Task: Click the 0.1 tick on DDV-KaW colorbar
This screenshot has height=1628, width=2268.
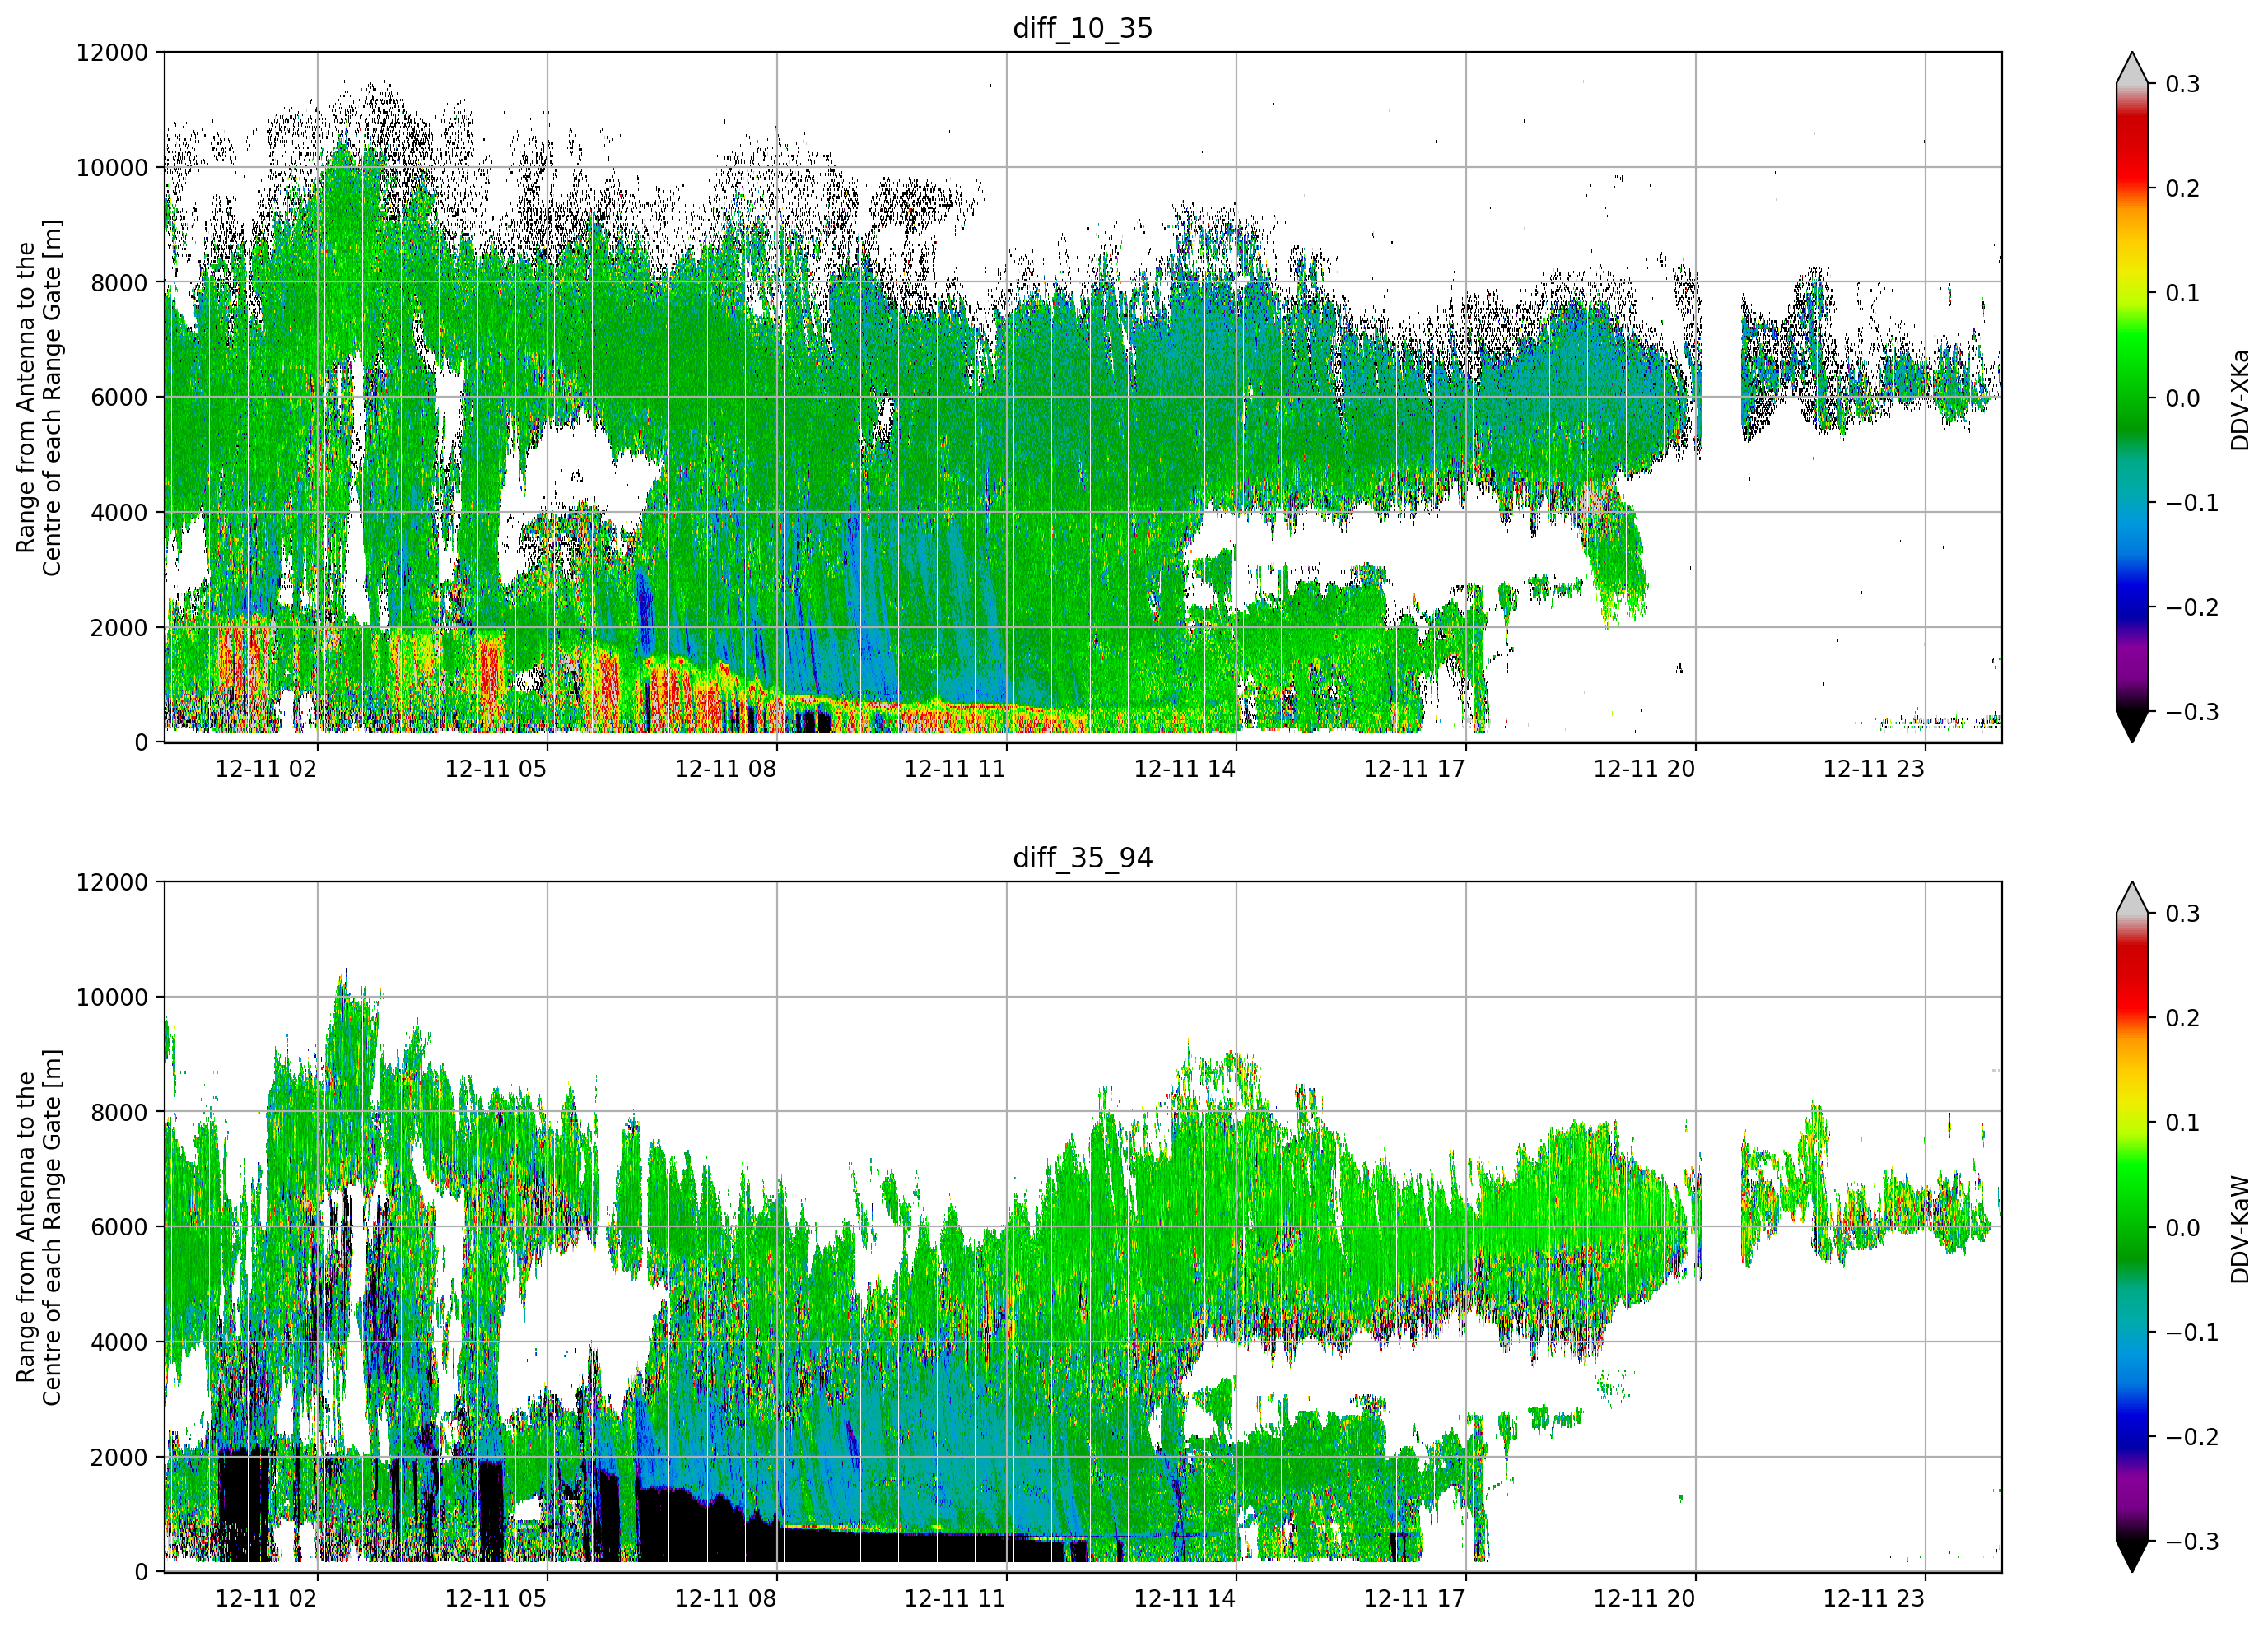Action: [2182, 1123]
